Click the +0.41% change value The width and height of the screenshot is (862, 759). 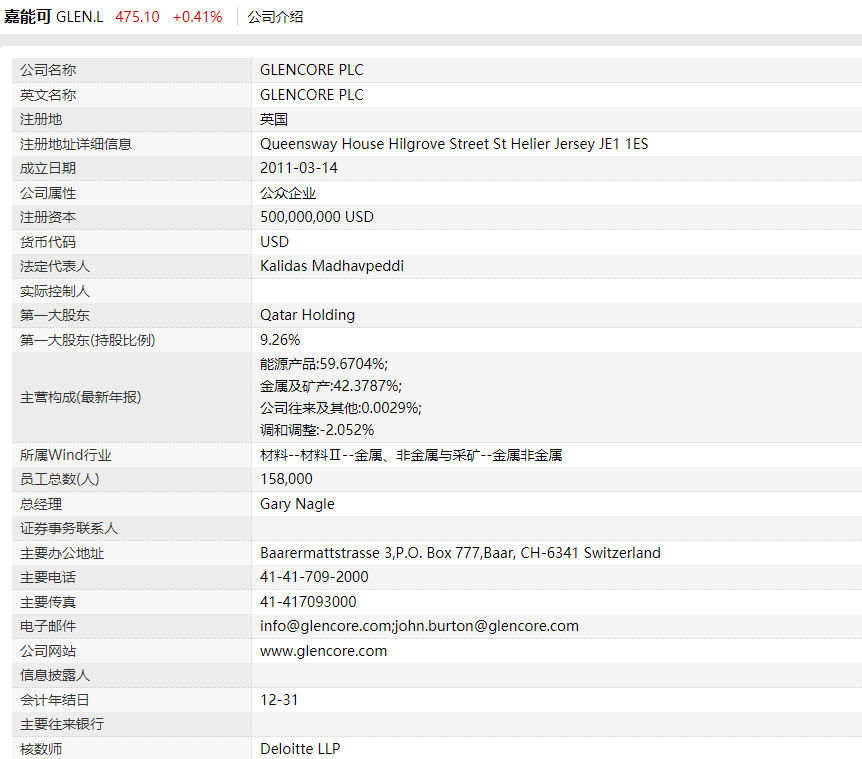tap(197, 17)
